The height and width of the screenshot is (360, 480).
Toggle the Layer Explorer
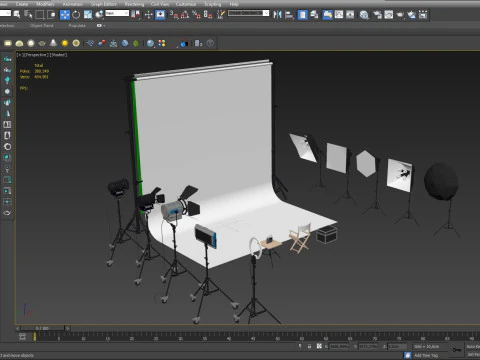click(314, 14)
